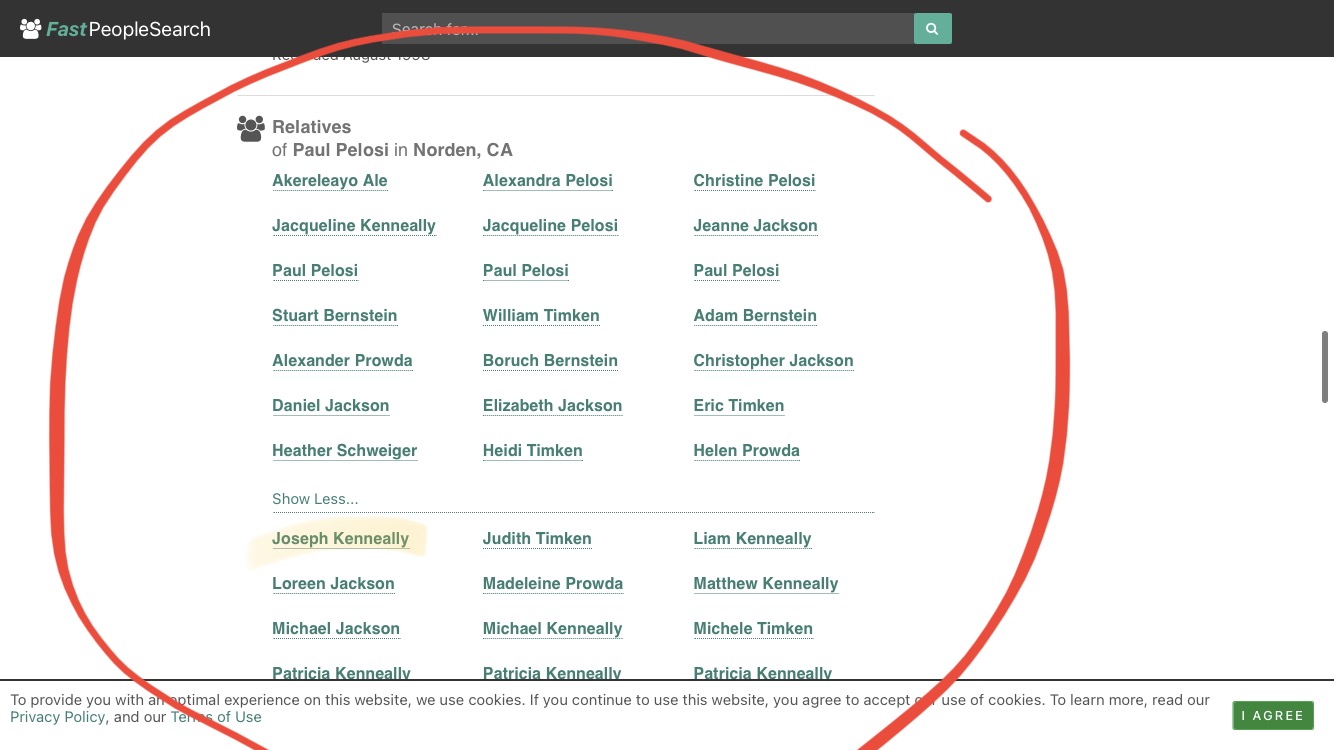Open Patricia Kenneally link under Michael Kenneally
The width and height of the screenshot is (1334, 750).
[x=552, y=673]
